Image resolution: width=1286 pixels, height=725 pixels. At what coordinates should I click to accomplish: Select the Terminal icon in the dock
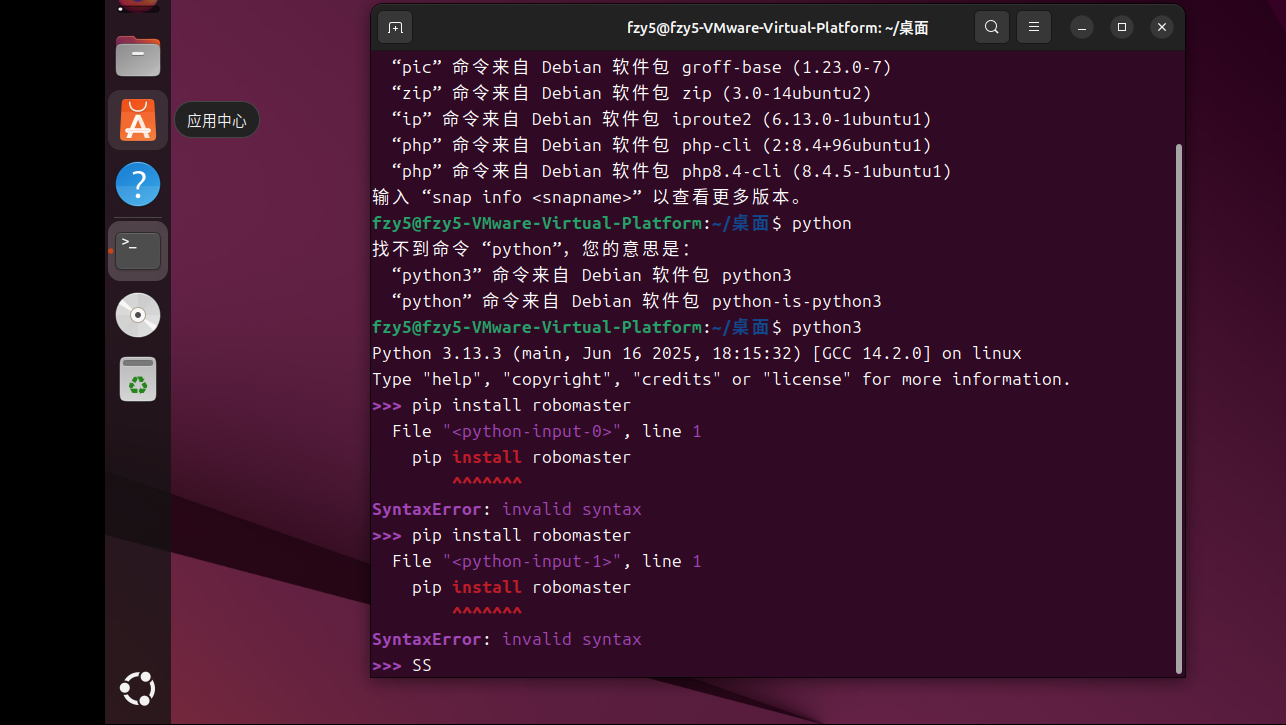point(138,250)
